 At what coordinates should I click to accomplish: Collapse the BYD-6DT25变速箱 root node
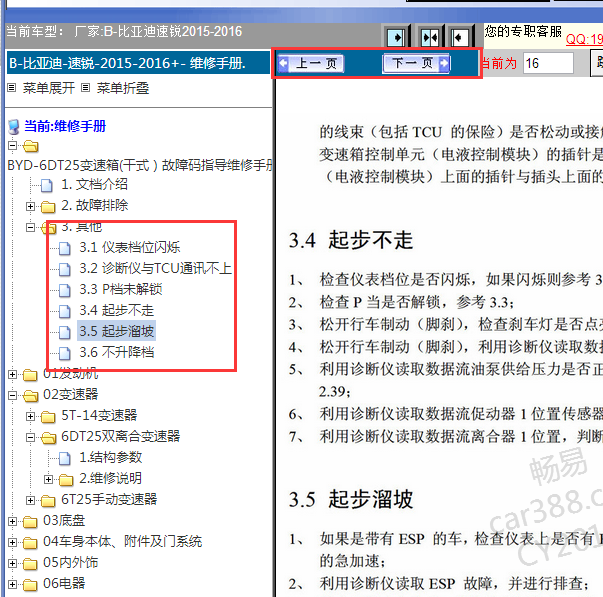(12, 146)
